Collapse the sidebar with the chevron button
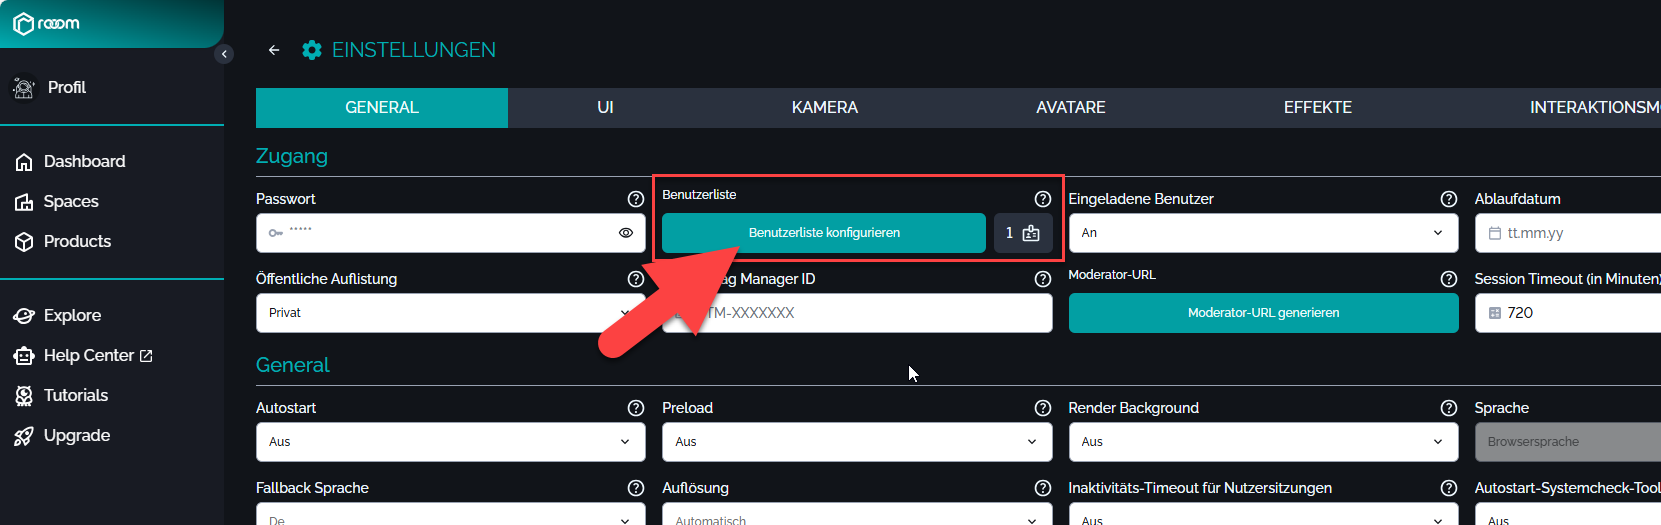Image resolution: width=1661 pixels, height=525 pixels. tap(224, 54)
